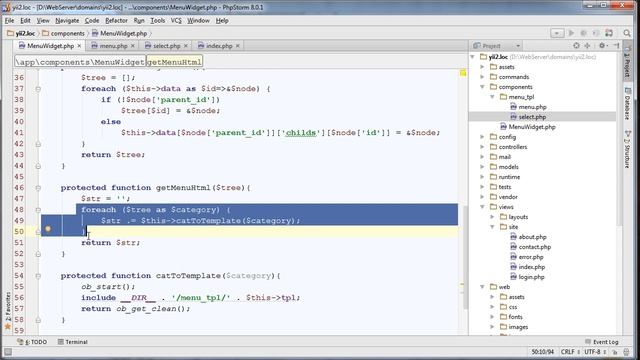The width and height of the screenshot is (640, 360).
Task: Open the Event Log
Action: coord(602,342)
